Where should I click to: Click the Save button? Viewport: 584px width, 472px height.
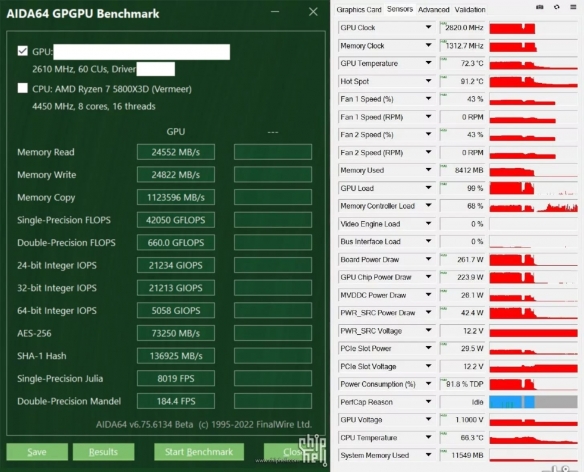(37, 452)
